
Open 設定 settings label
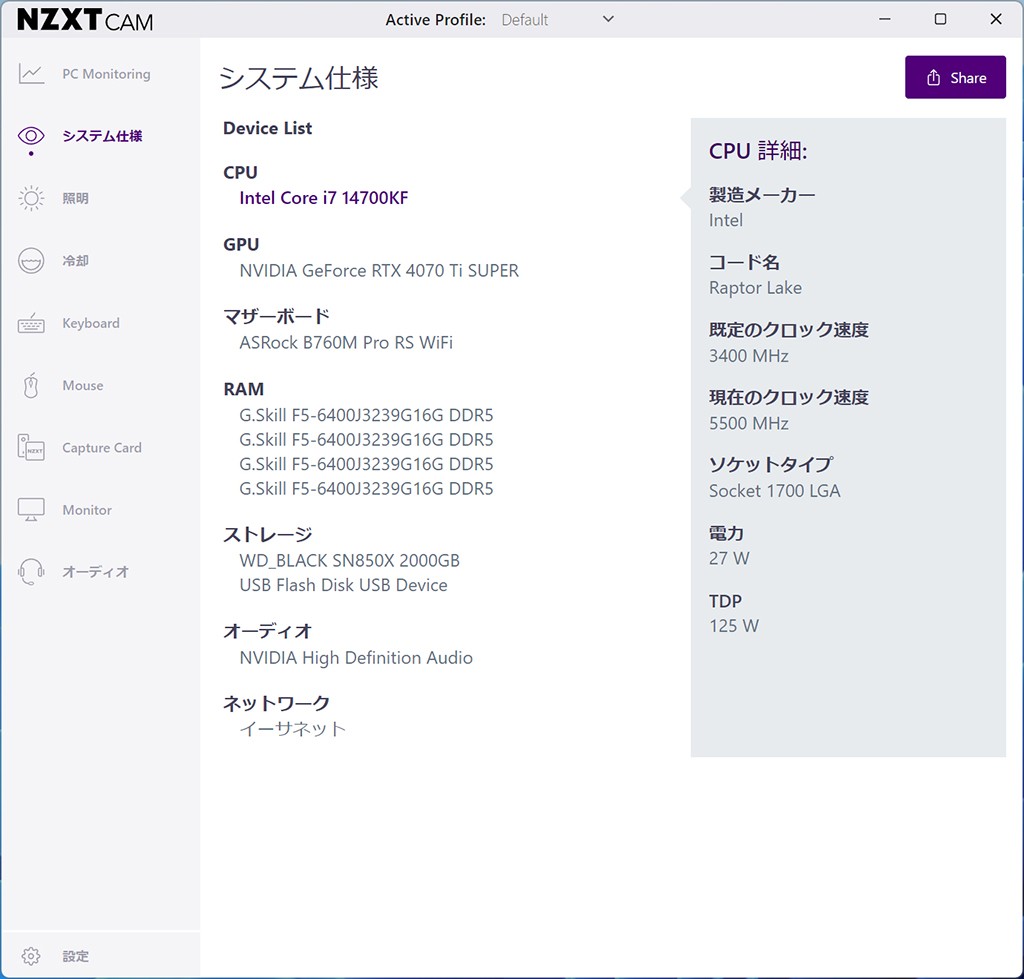click(x=75, y=956)
